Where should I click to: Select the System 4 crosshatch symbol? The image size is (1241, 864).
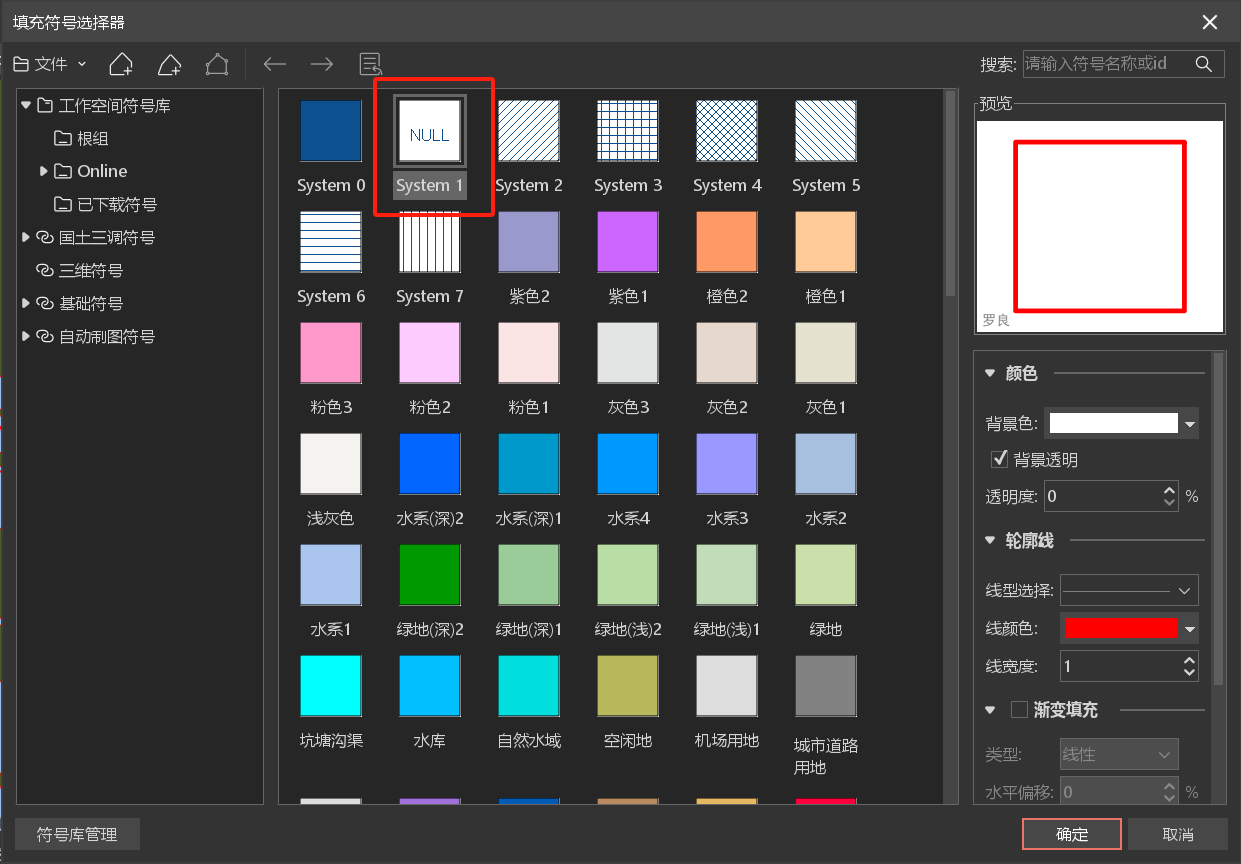(x=727, y=131)
